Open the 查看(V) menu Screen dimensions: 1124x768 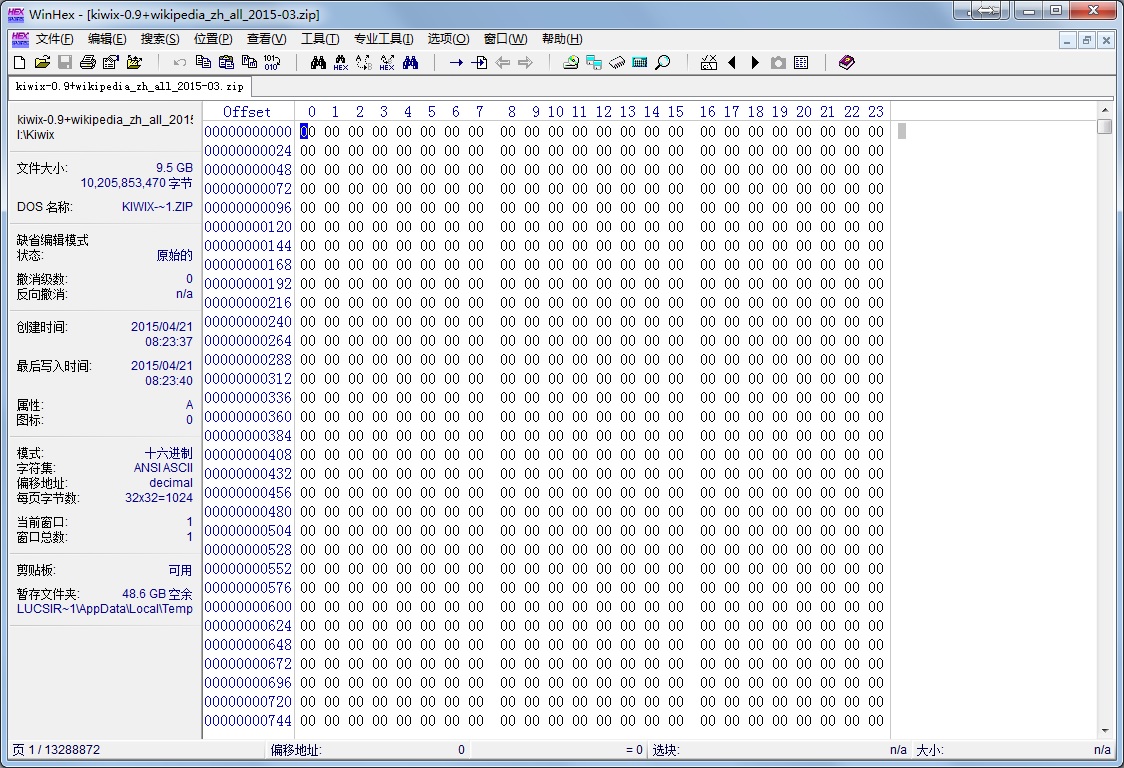(x=267, y=39)
